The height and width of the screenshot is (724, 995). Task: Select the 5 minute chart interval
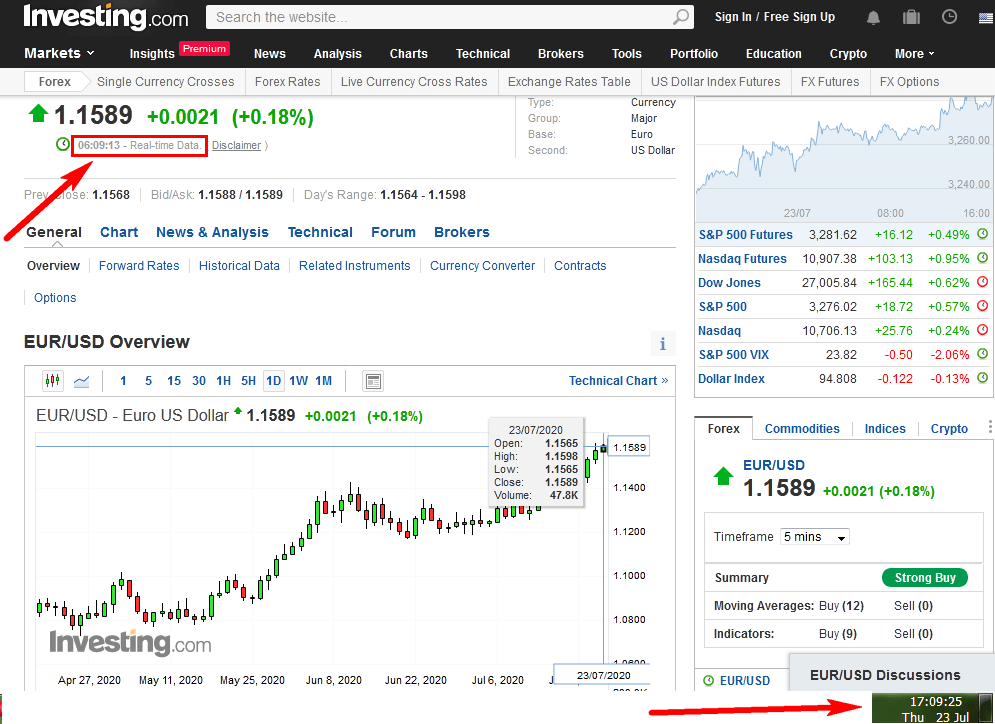coord(148,381)
